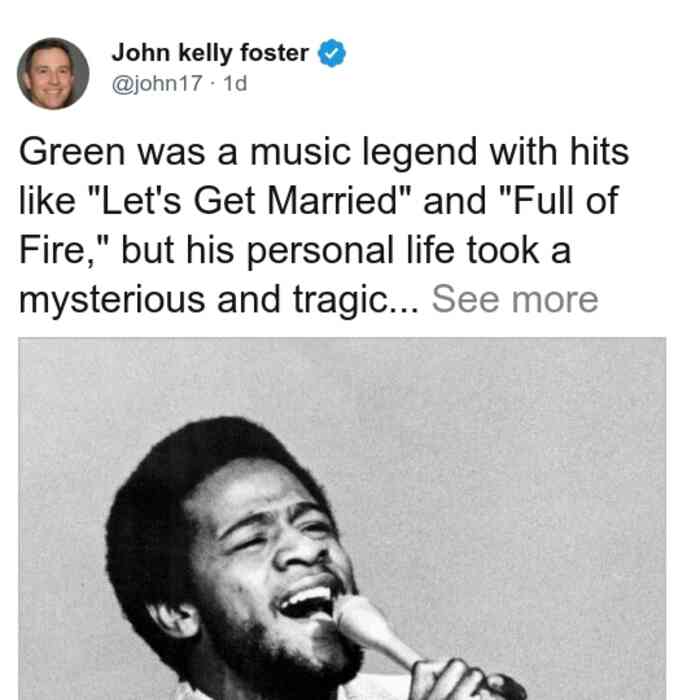The width and height of the screenshot is (700, 700).
Task: Visit the @john17 handle link
Action: point(157,83)
